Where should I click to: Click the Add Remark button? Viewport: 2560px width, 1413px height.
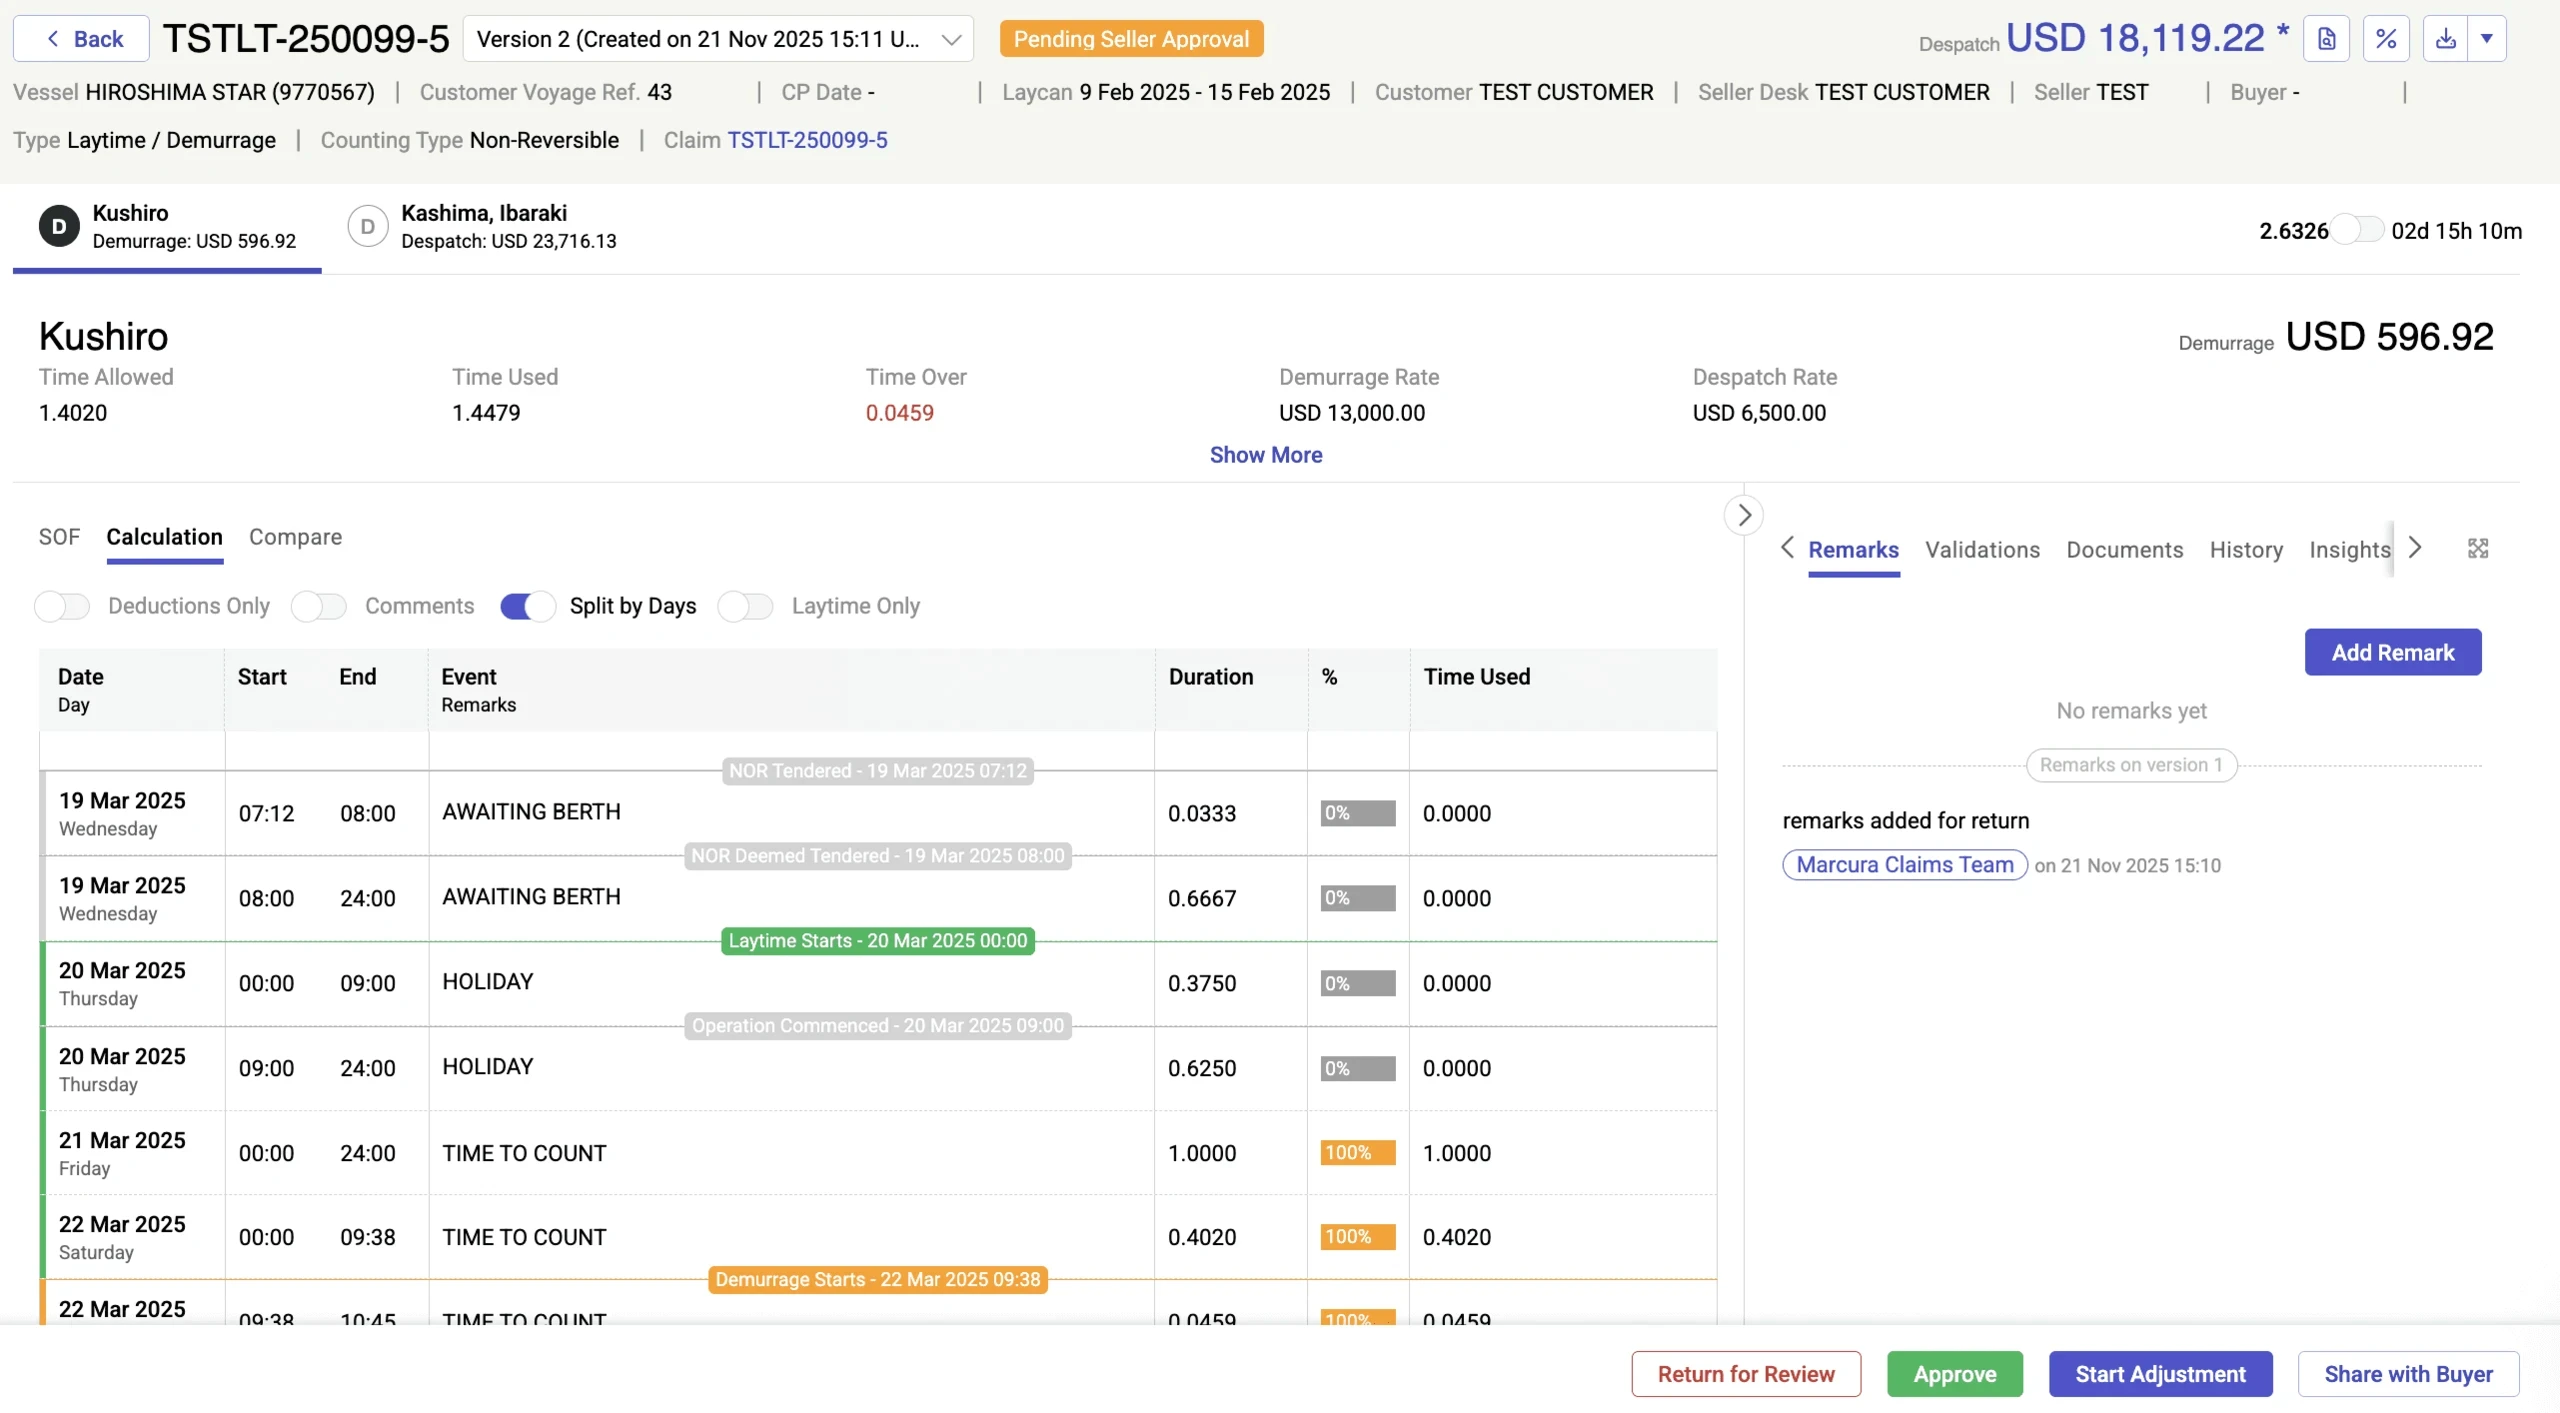(x=2393, y=652)
